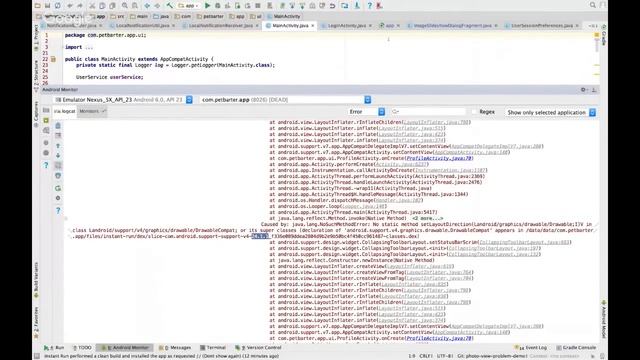Switch to the MainActivity.java tab
Image resolution: width=640 pixels, height=360 pixels.
[x=290, y=25]
